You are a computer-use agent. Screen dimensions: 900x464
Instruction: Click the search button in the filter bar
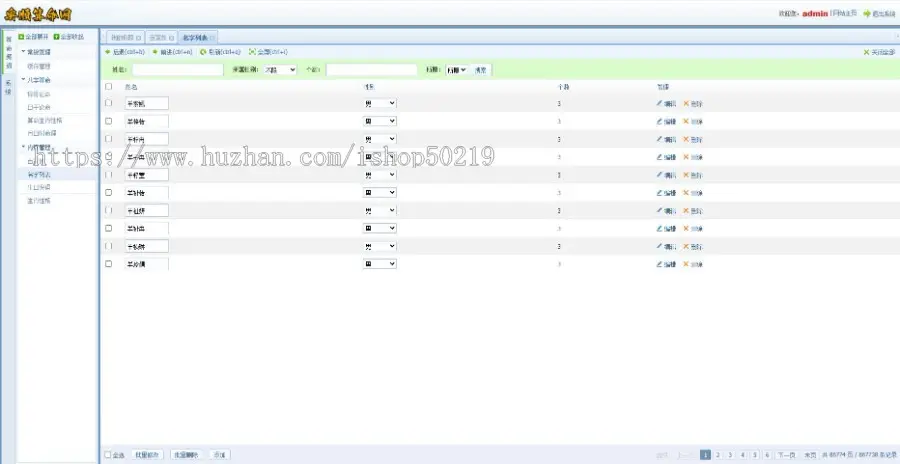click(481, 70)
